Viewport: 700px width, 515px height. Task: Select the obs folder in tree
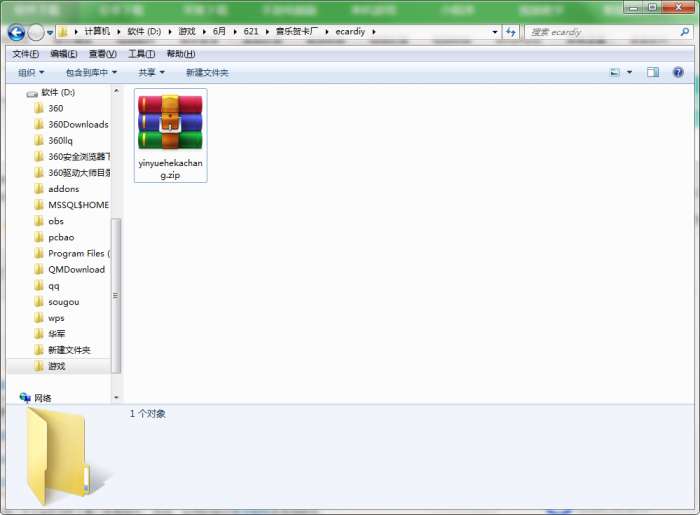(x=56, y=221)
